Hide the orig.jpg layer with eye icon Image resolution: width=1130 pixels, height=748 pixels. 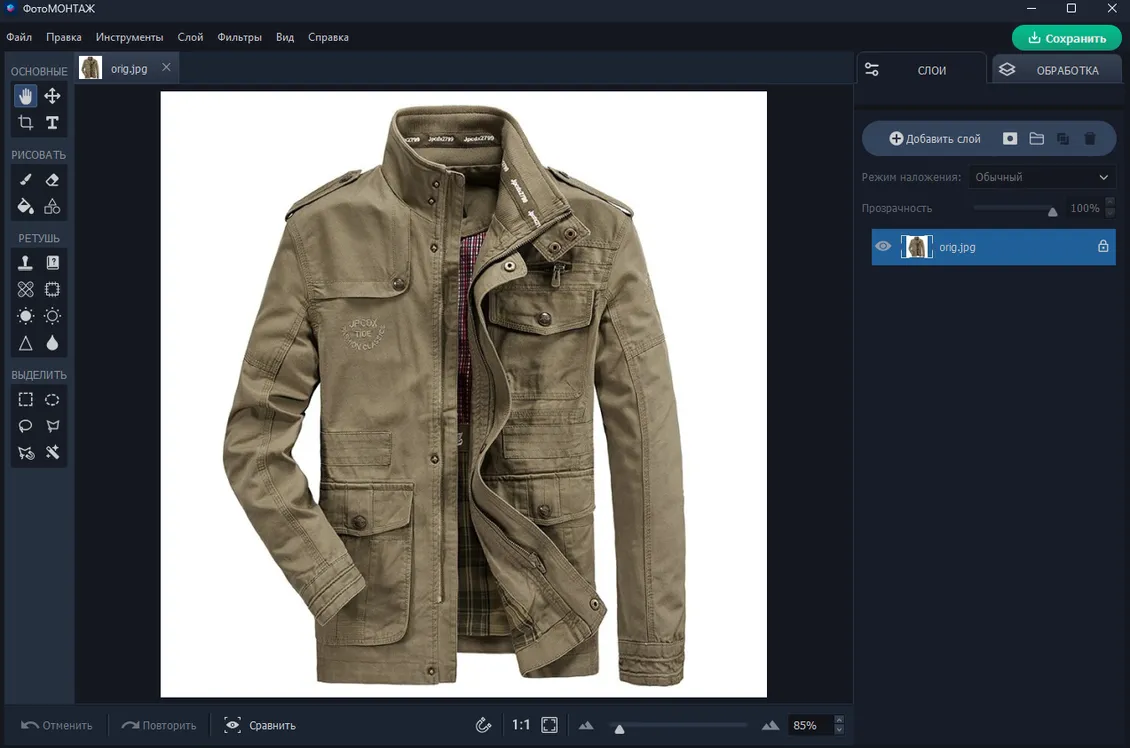pos(883,246)
